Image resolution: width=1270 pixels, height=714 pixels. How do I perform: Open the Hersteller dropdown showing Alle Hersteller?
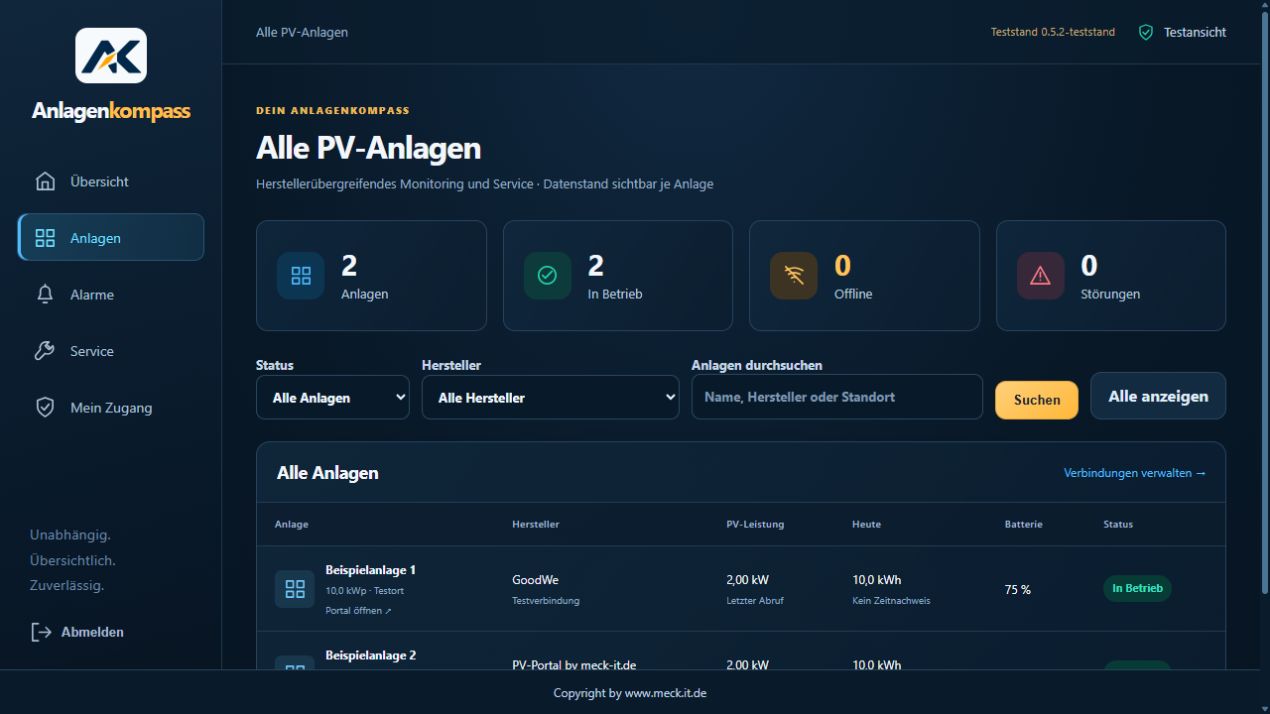click(551, 397)
